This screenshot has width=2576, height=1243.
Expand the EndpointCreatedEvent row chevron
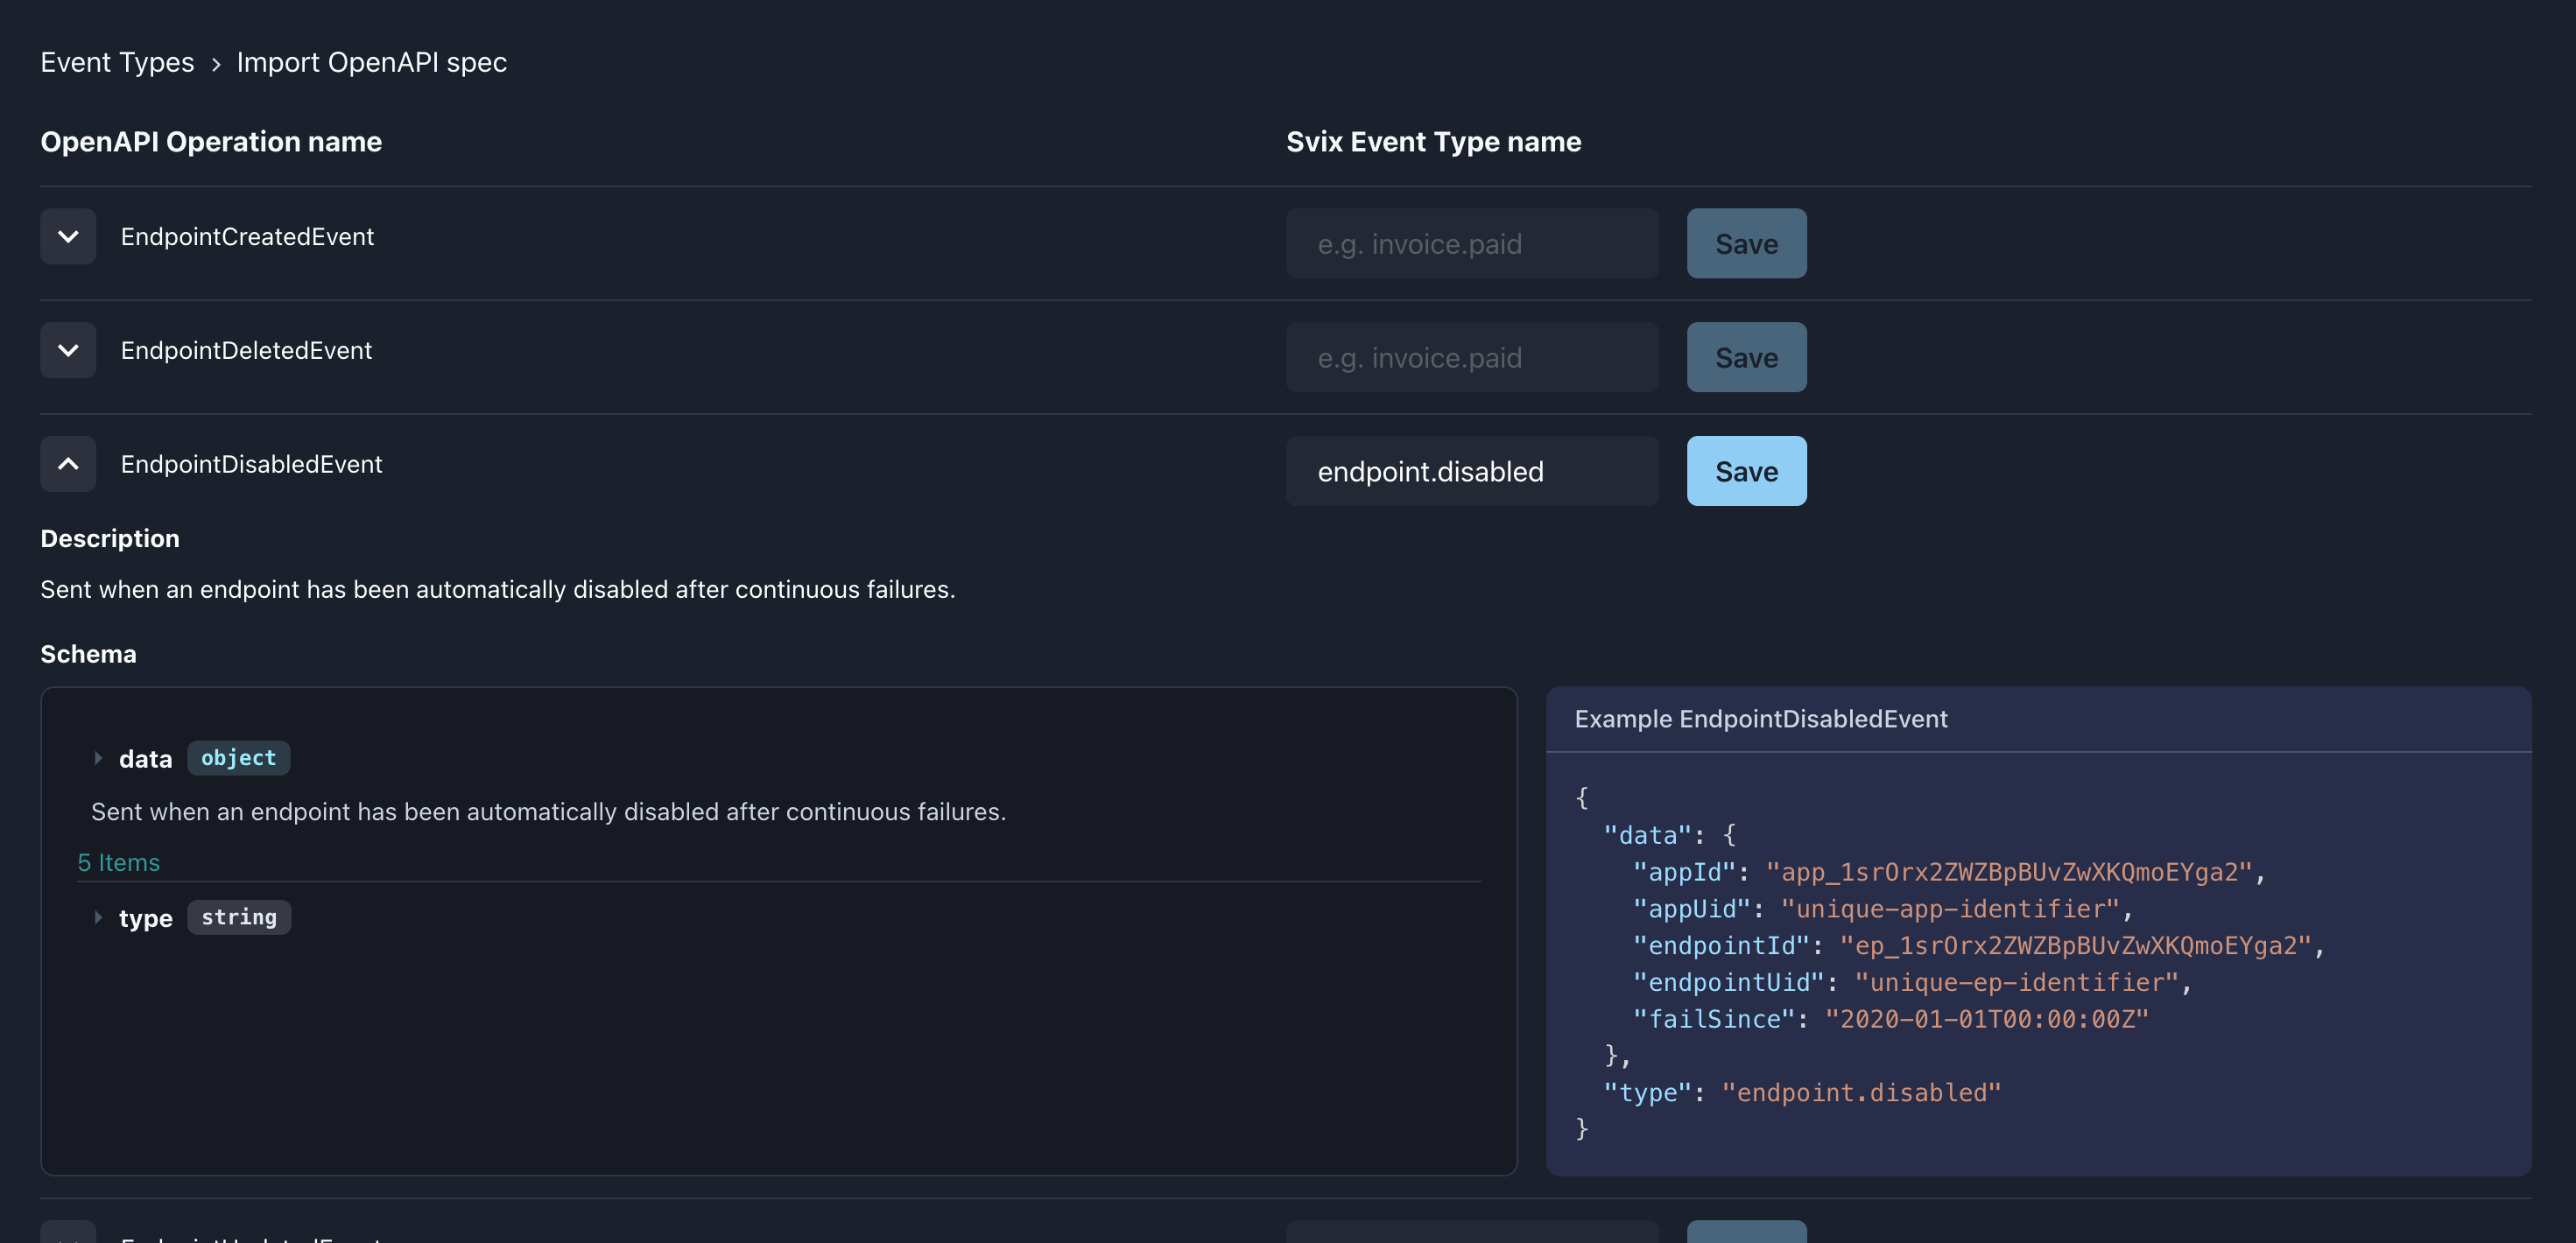coord(68,236)
